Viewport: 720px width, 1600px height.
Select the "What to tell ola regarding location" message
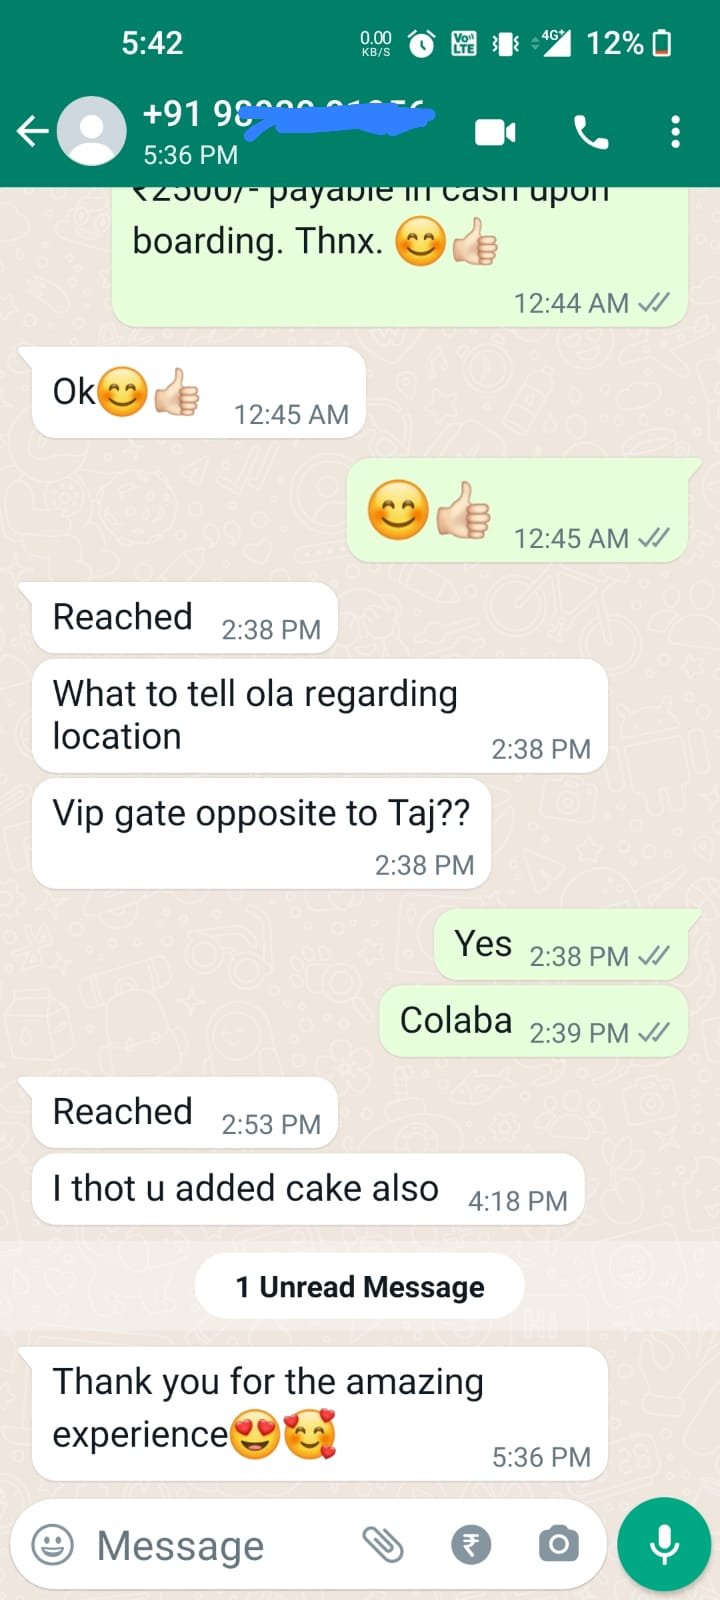click(x=320, y=716)
